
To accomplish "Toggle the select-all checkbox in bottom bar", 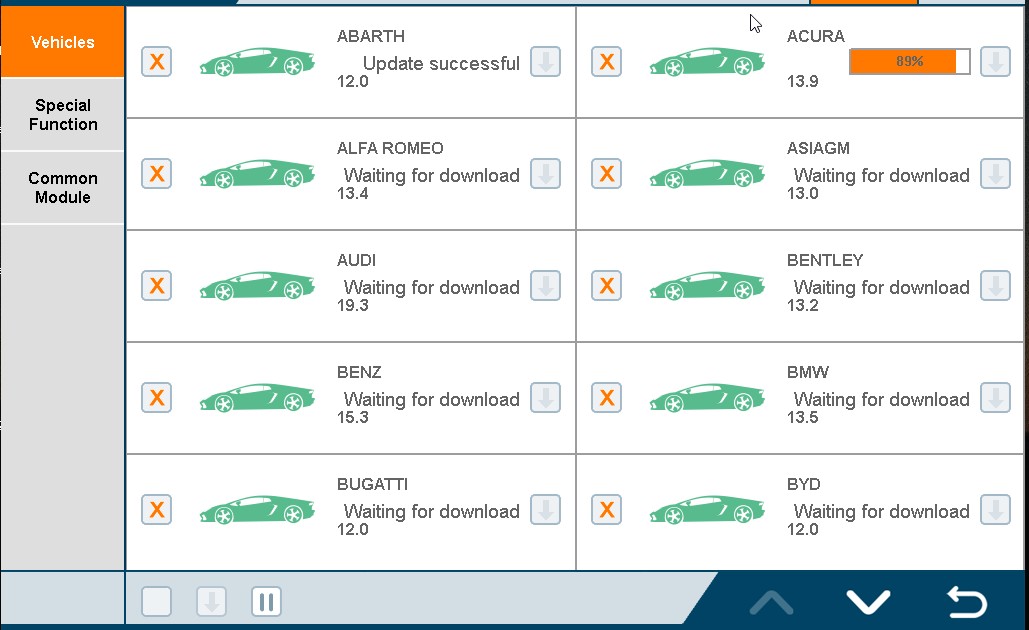I will pyautogui.click(x=156, y=602).
